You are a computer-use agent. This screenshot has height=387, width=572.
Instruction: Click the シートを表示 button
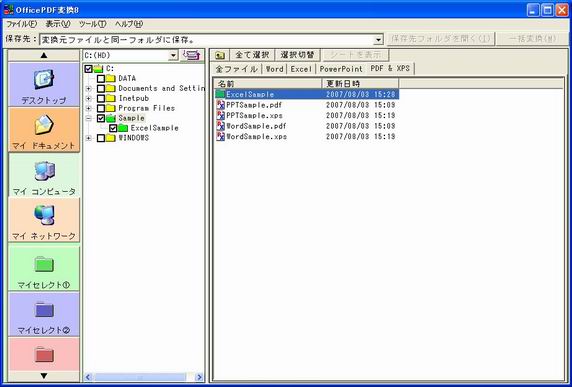356,55
